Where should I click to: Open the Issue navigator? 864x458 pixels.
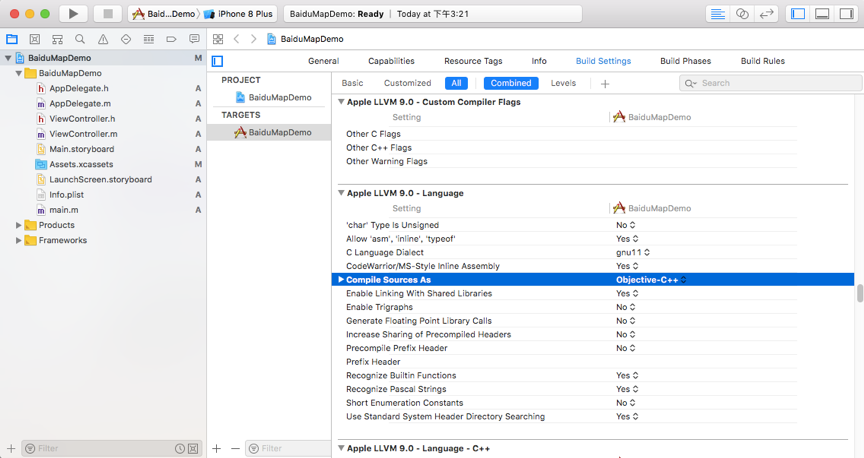coord(103,39)
